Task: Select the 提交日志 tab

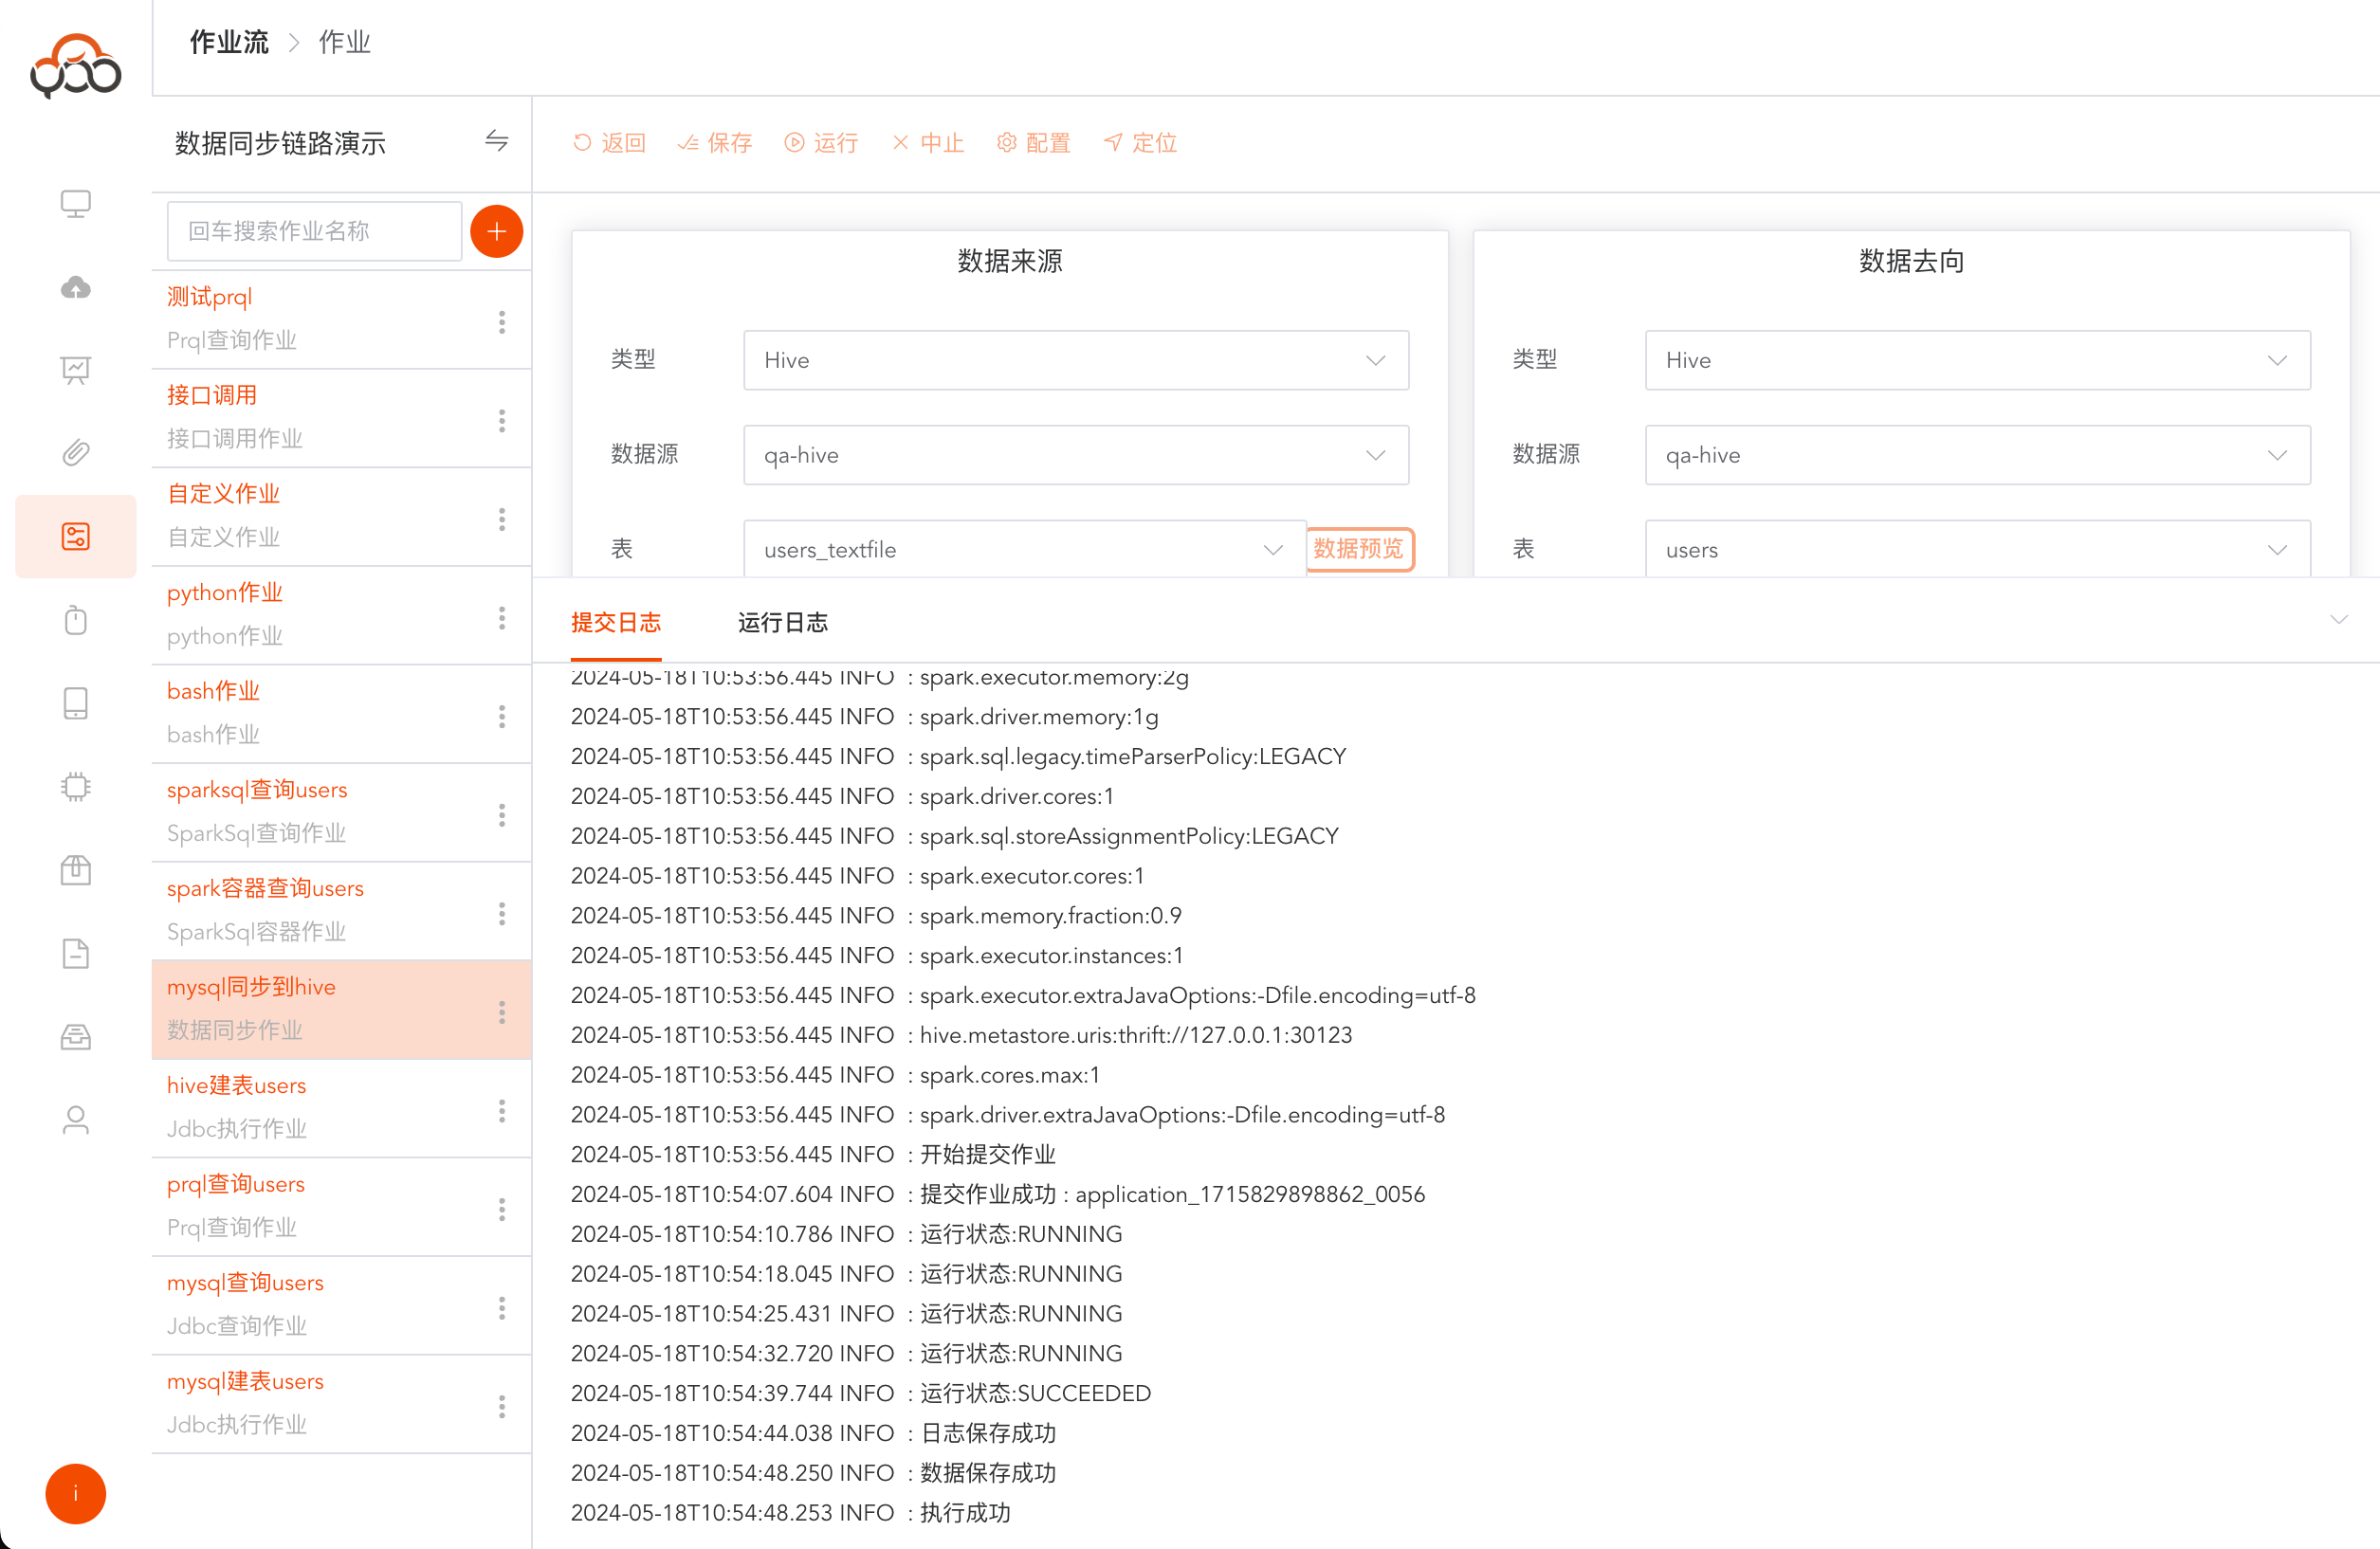Action: coord(615,622)
